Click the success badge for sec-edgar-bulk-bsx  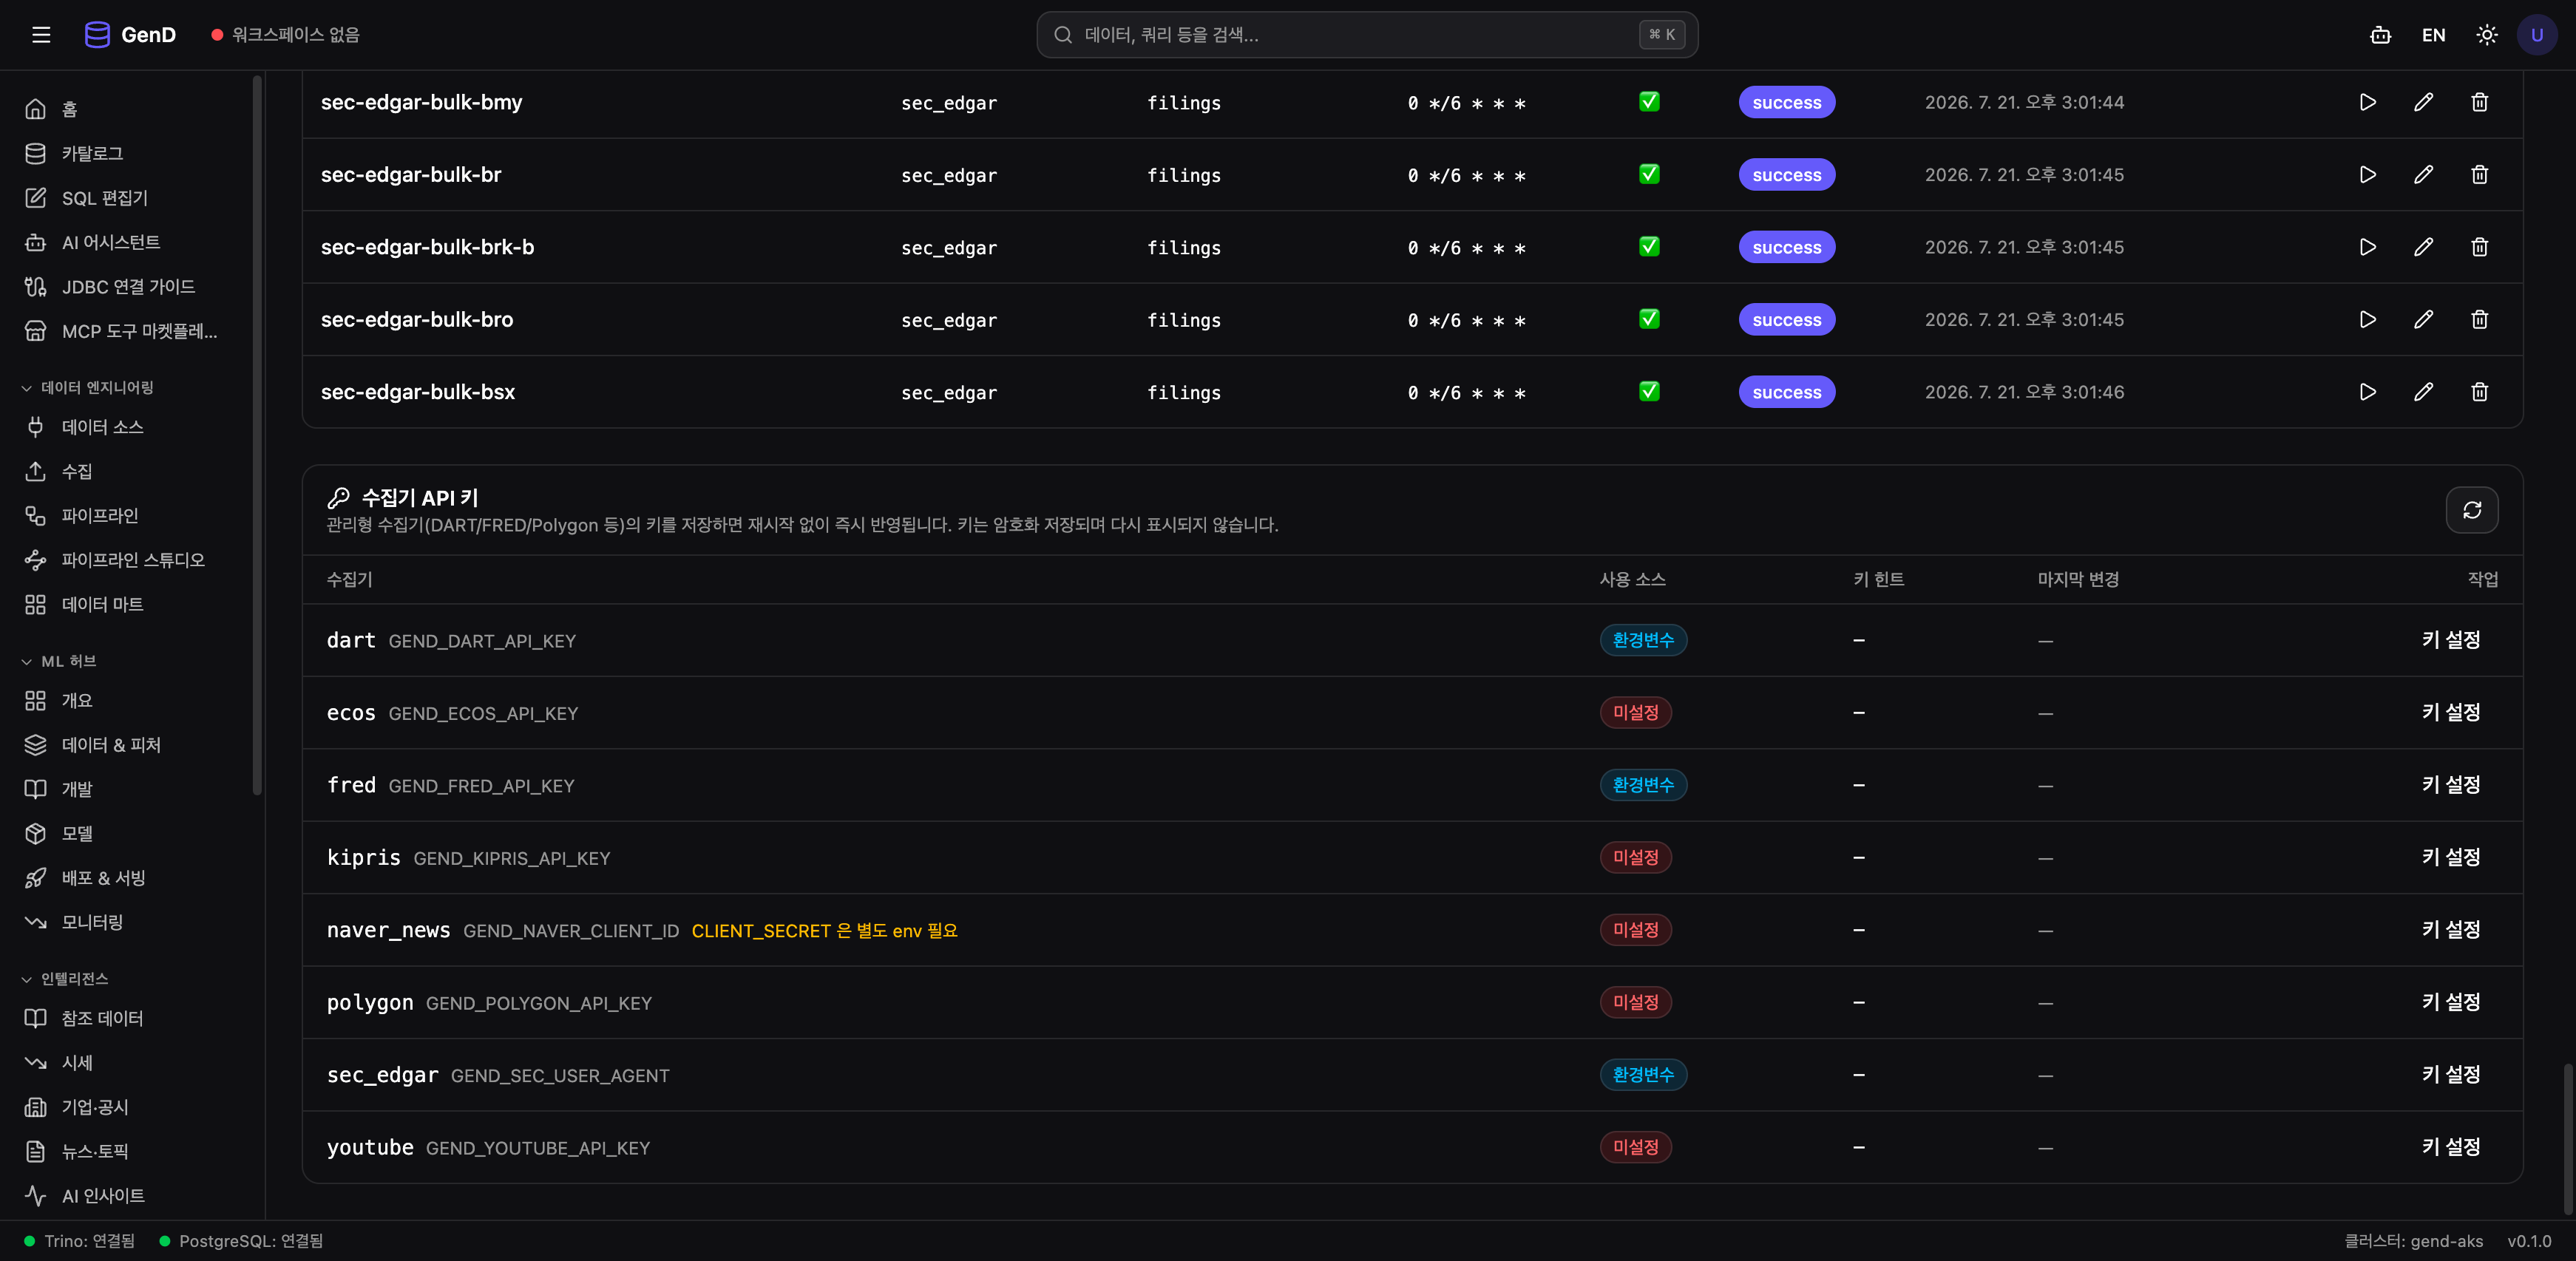tap(1786, 392)
